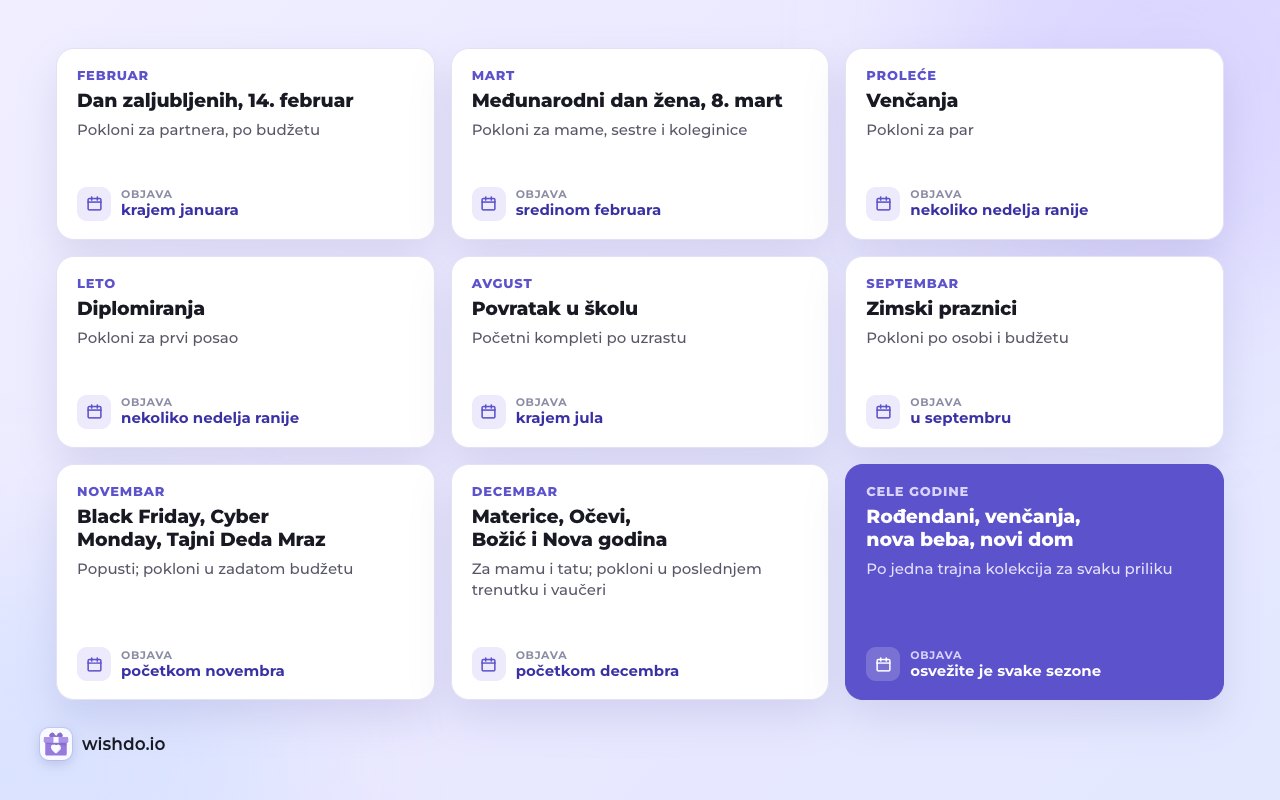Click the 'početkom decembra' publish date
Viewport: 1280px width, 800px height.
click(597, 671)
